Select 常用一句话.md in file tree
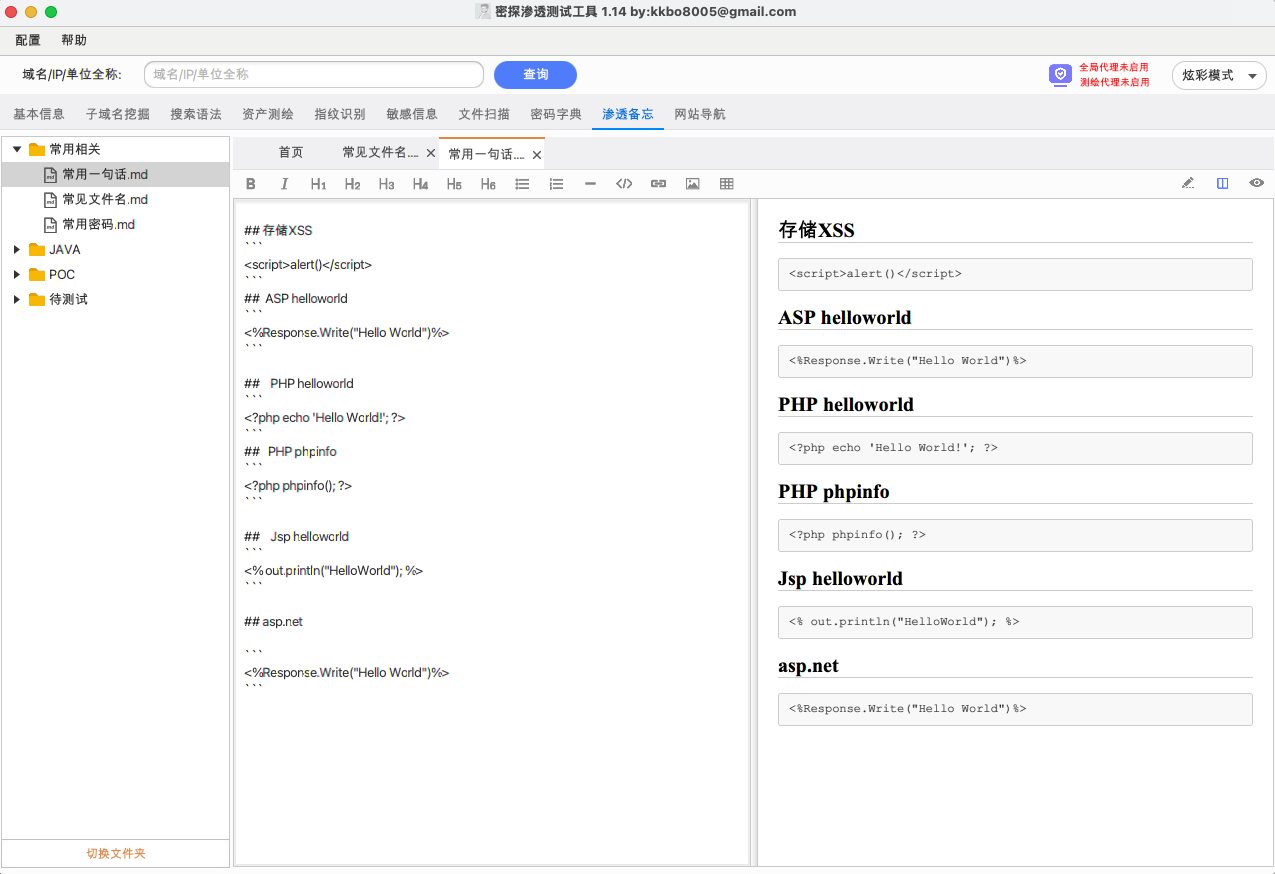This screenshot has height=874, width=1275. tap(116, 174)
